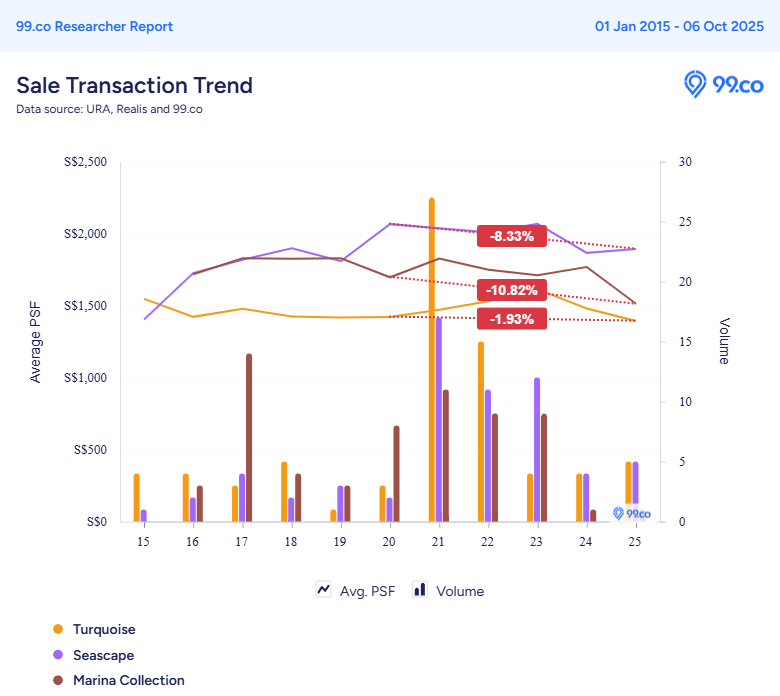
Task: Click the 99.co logo at top right
Action: click(724, 85)
